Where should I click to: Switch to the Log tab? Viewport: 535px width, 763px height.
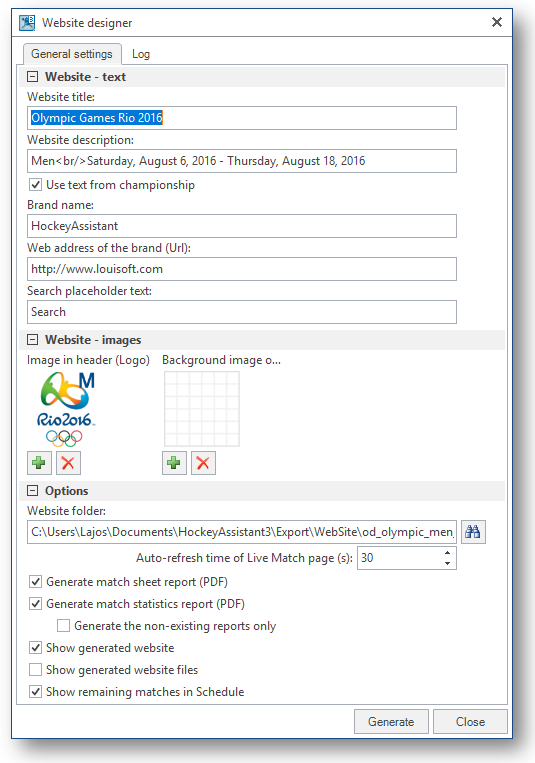(141, 54)
